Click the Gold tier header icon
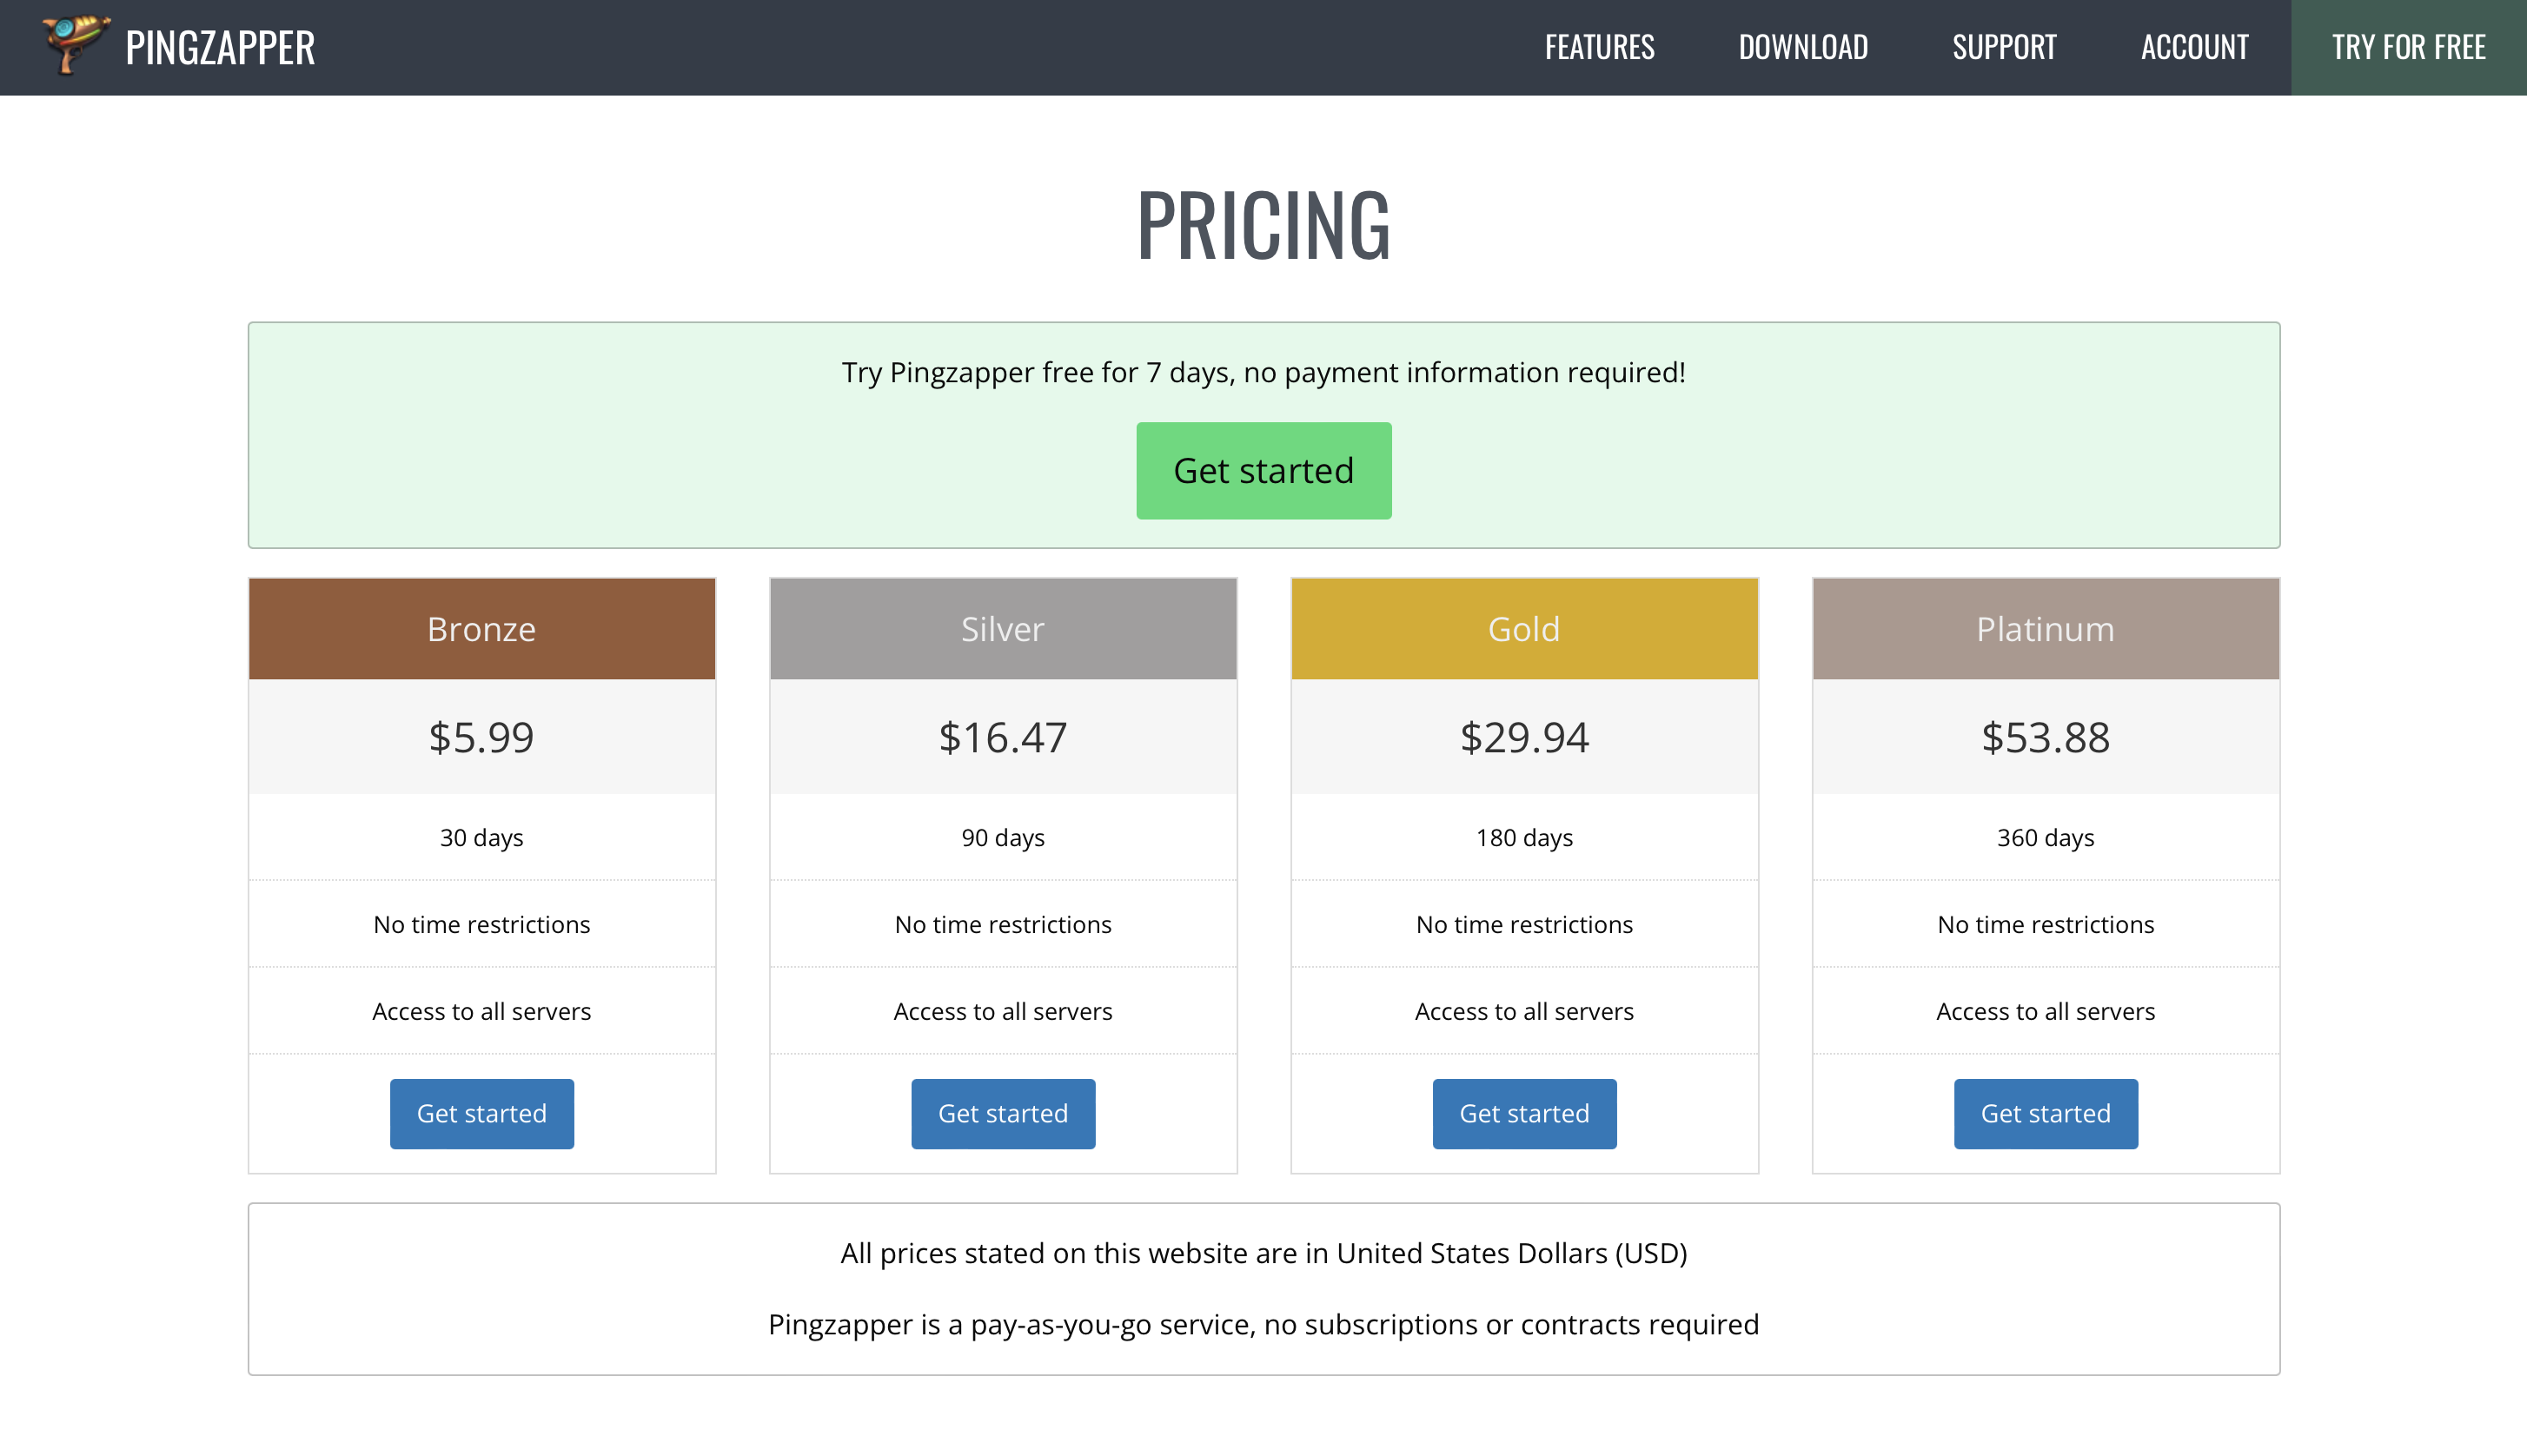This screenshot has width=2527, height=1456. [1524, 628]
